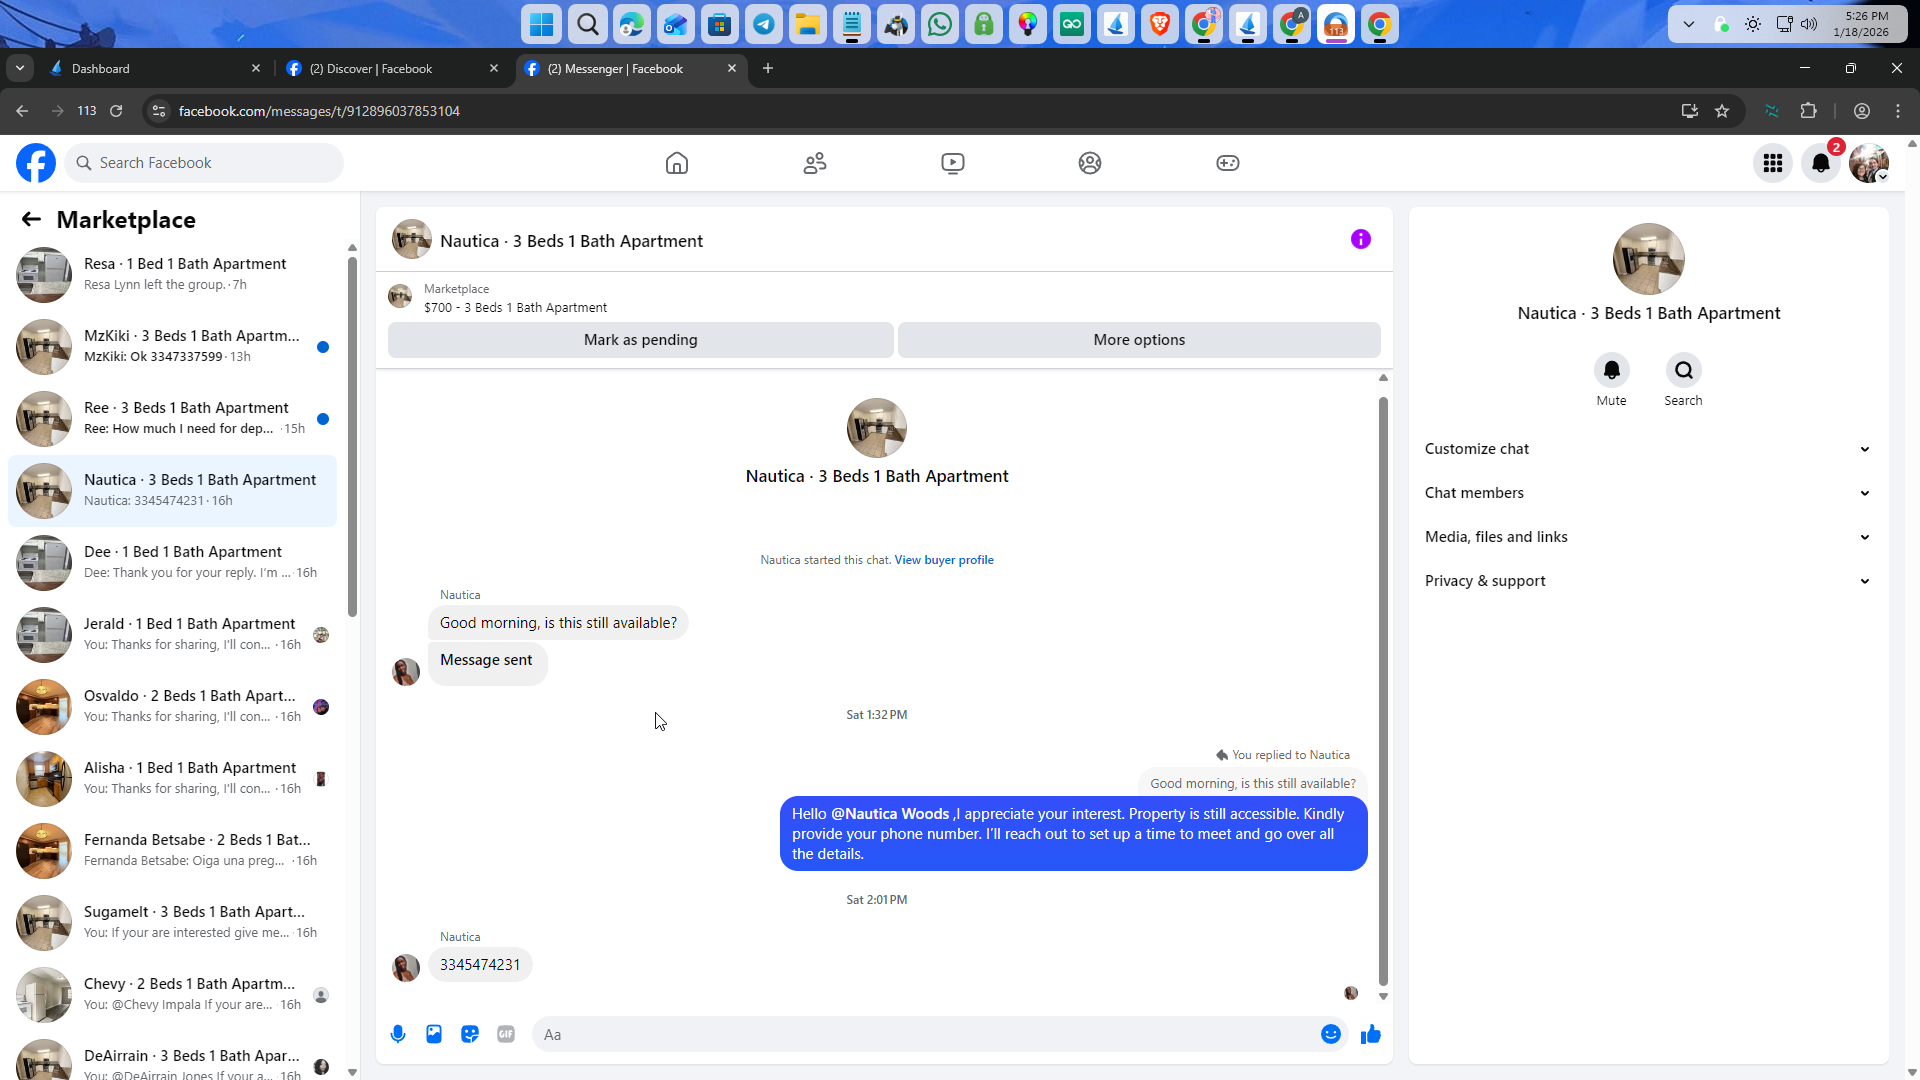This screenshot has height=1080, width=1920.
Task: Open the GIF picker icon
Action: (506, 1034)
